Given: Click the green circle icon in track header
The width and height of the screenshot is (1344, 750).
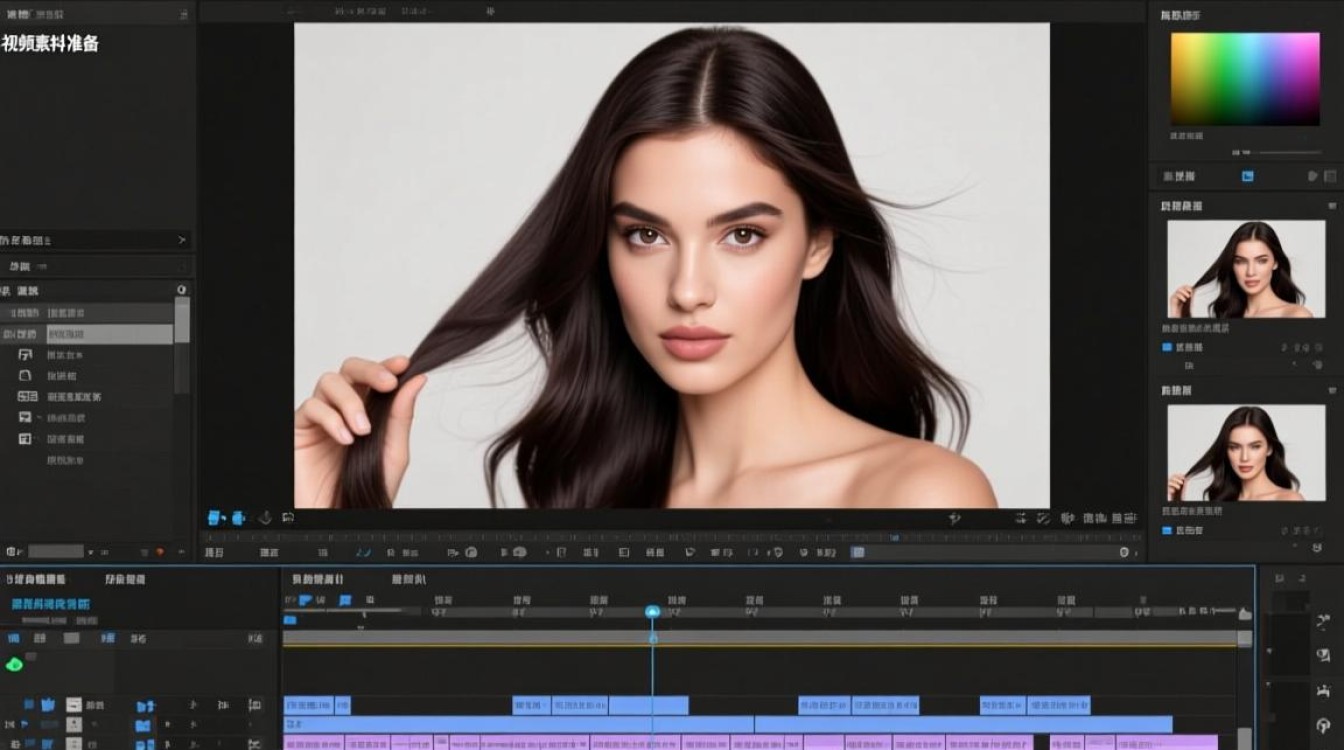Looking at the screenshot, I should coord(14,664).
